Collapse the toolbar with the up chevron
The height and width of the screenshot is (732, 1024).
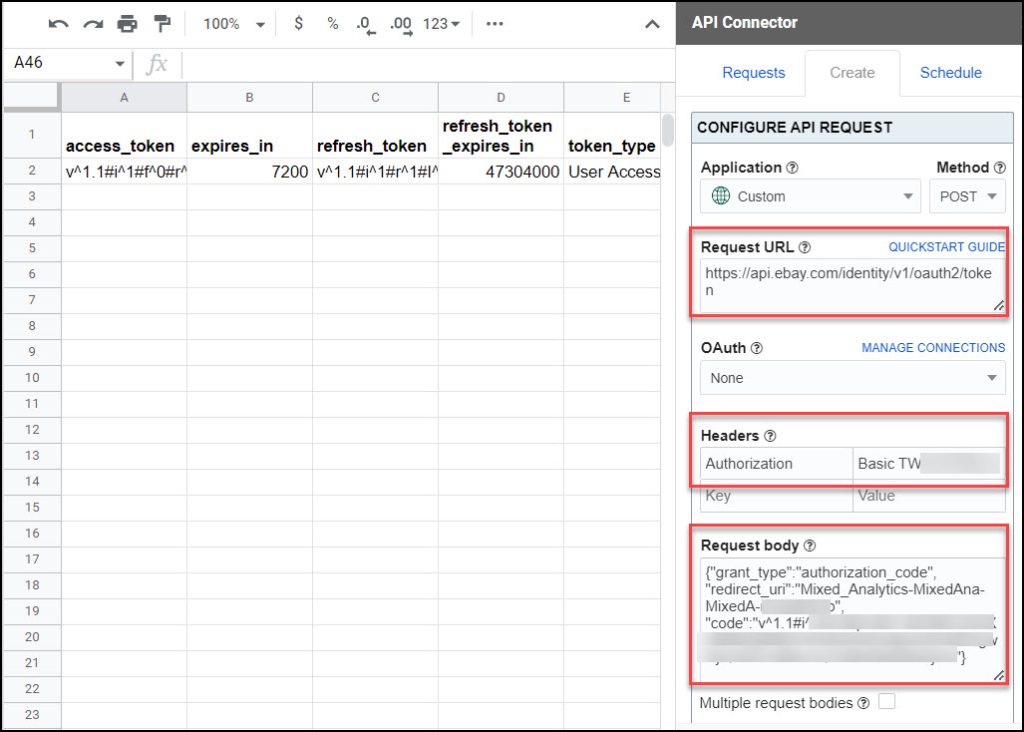tap(652, 24)
